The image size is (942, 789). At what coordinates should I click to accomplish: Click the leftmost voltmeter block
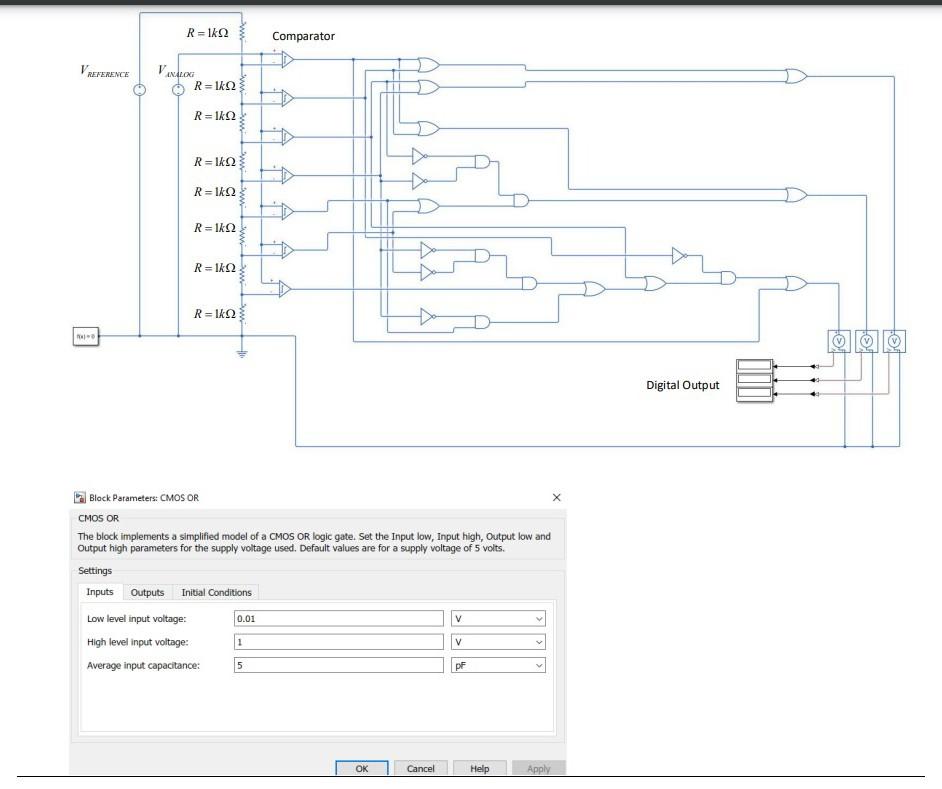[x=838, y=340]
